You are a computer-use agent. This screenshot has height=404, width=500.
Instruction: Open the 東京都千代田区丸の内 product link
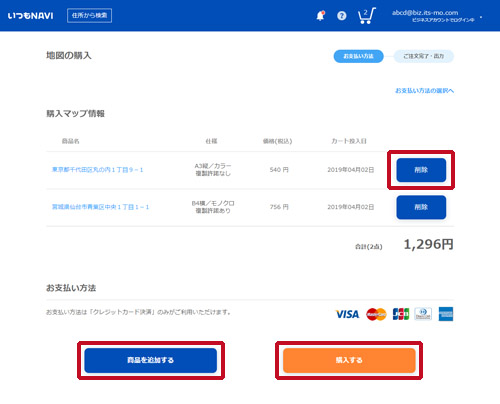[97, 170]
